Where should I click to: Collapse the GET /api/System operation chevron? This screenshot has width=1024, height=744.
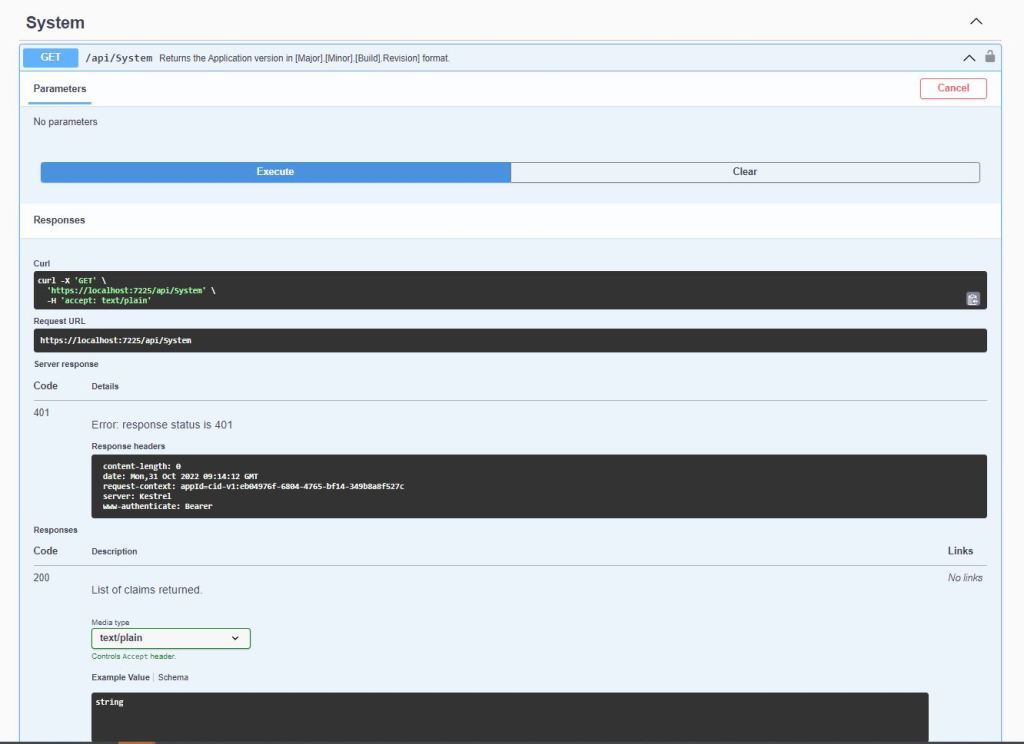pos(969,58)
